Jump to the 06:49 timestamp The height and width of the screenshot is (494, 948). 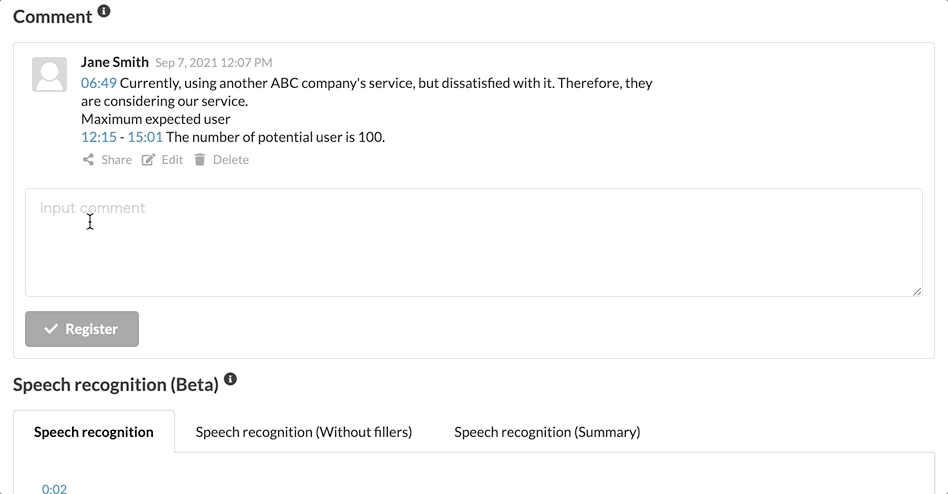click(x=99, y=83)
